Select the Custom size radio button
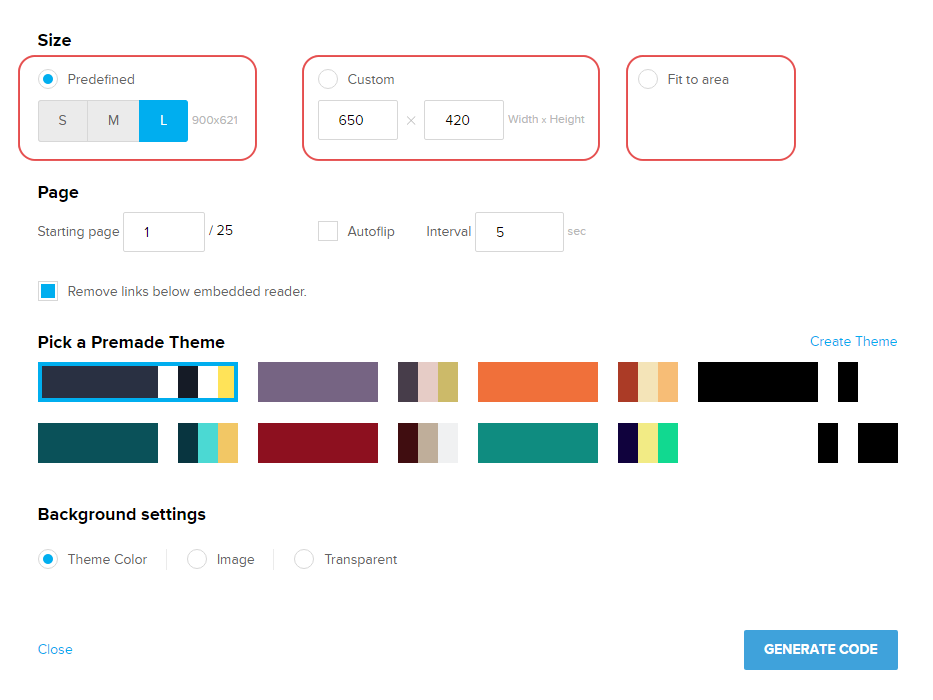Screen dimensions: 933x700 point(328,79)
